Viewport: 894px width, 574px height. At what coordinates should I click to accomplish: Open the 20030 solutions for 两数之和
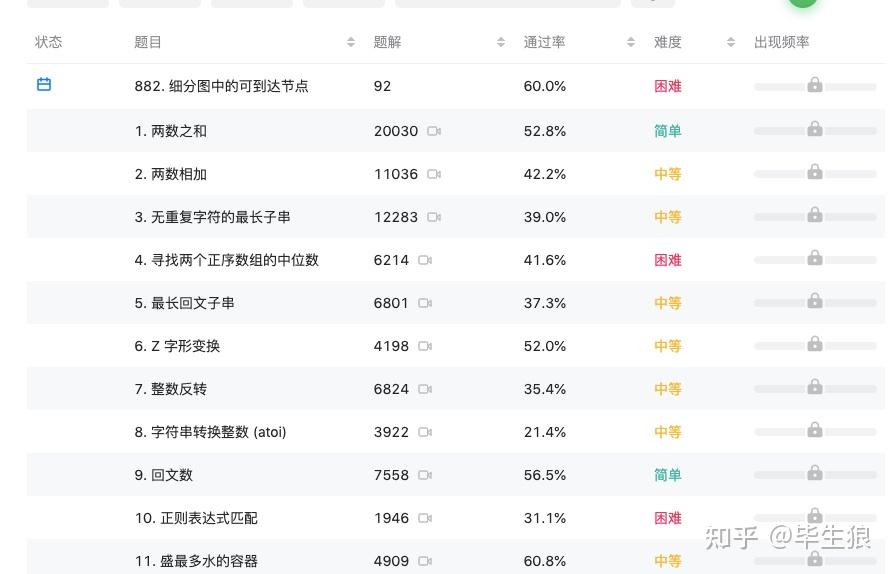[x=396, y=131]
